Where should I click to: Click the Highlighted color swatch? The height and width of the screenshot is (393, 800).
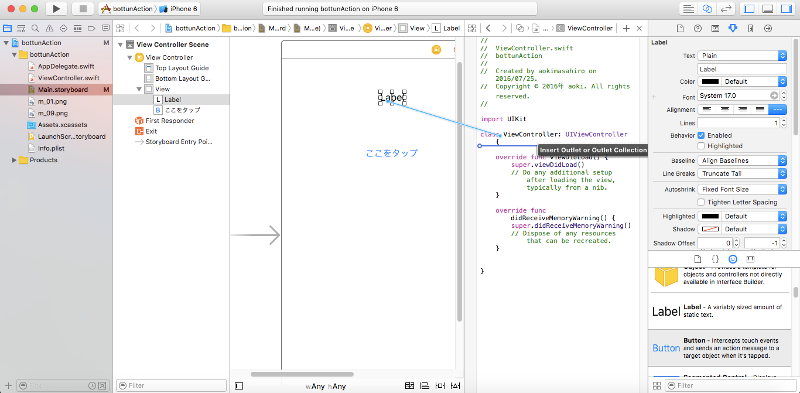pos(710,216)
